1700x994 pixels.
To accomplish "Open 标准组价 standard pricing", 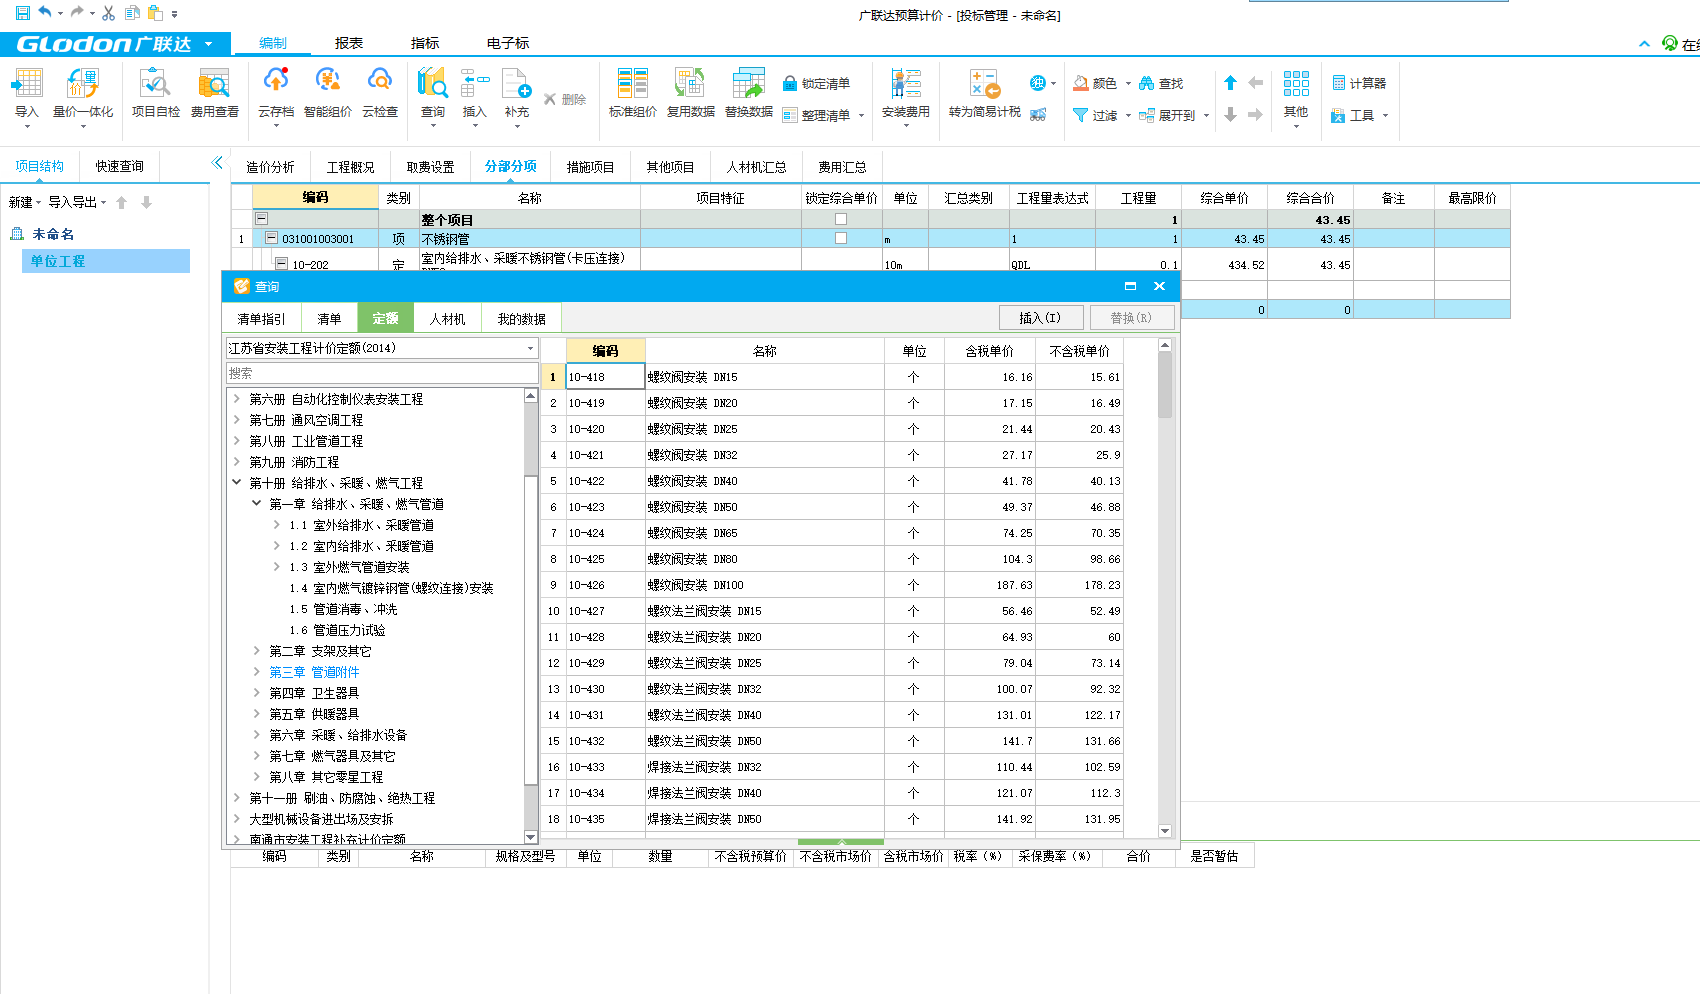I will point(632,84).
